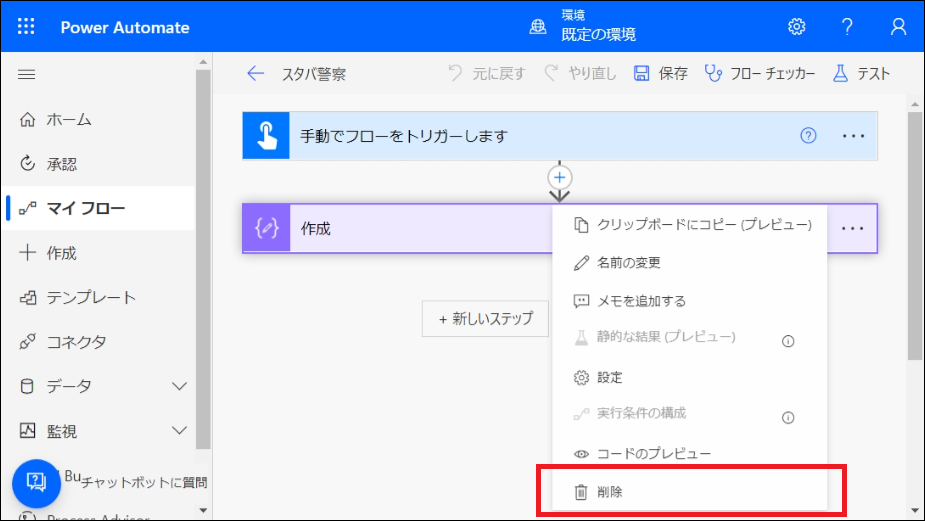Click the 新しいステップ button
925x521 pixels.
pyautogui.click(x=485, y=319)
